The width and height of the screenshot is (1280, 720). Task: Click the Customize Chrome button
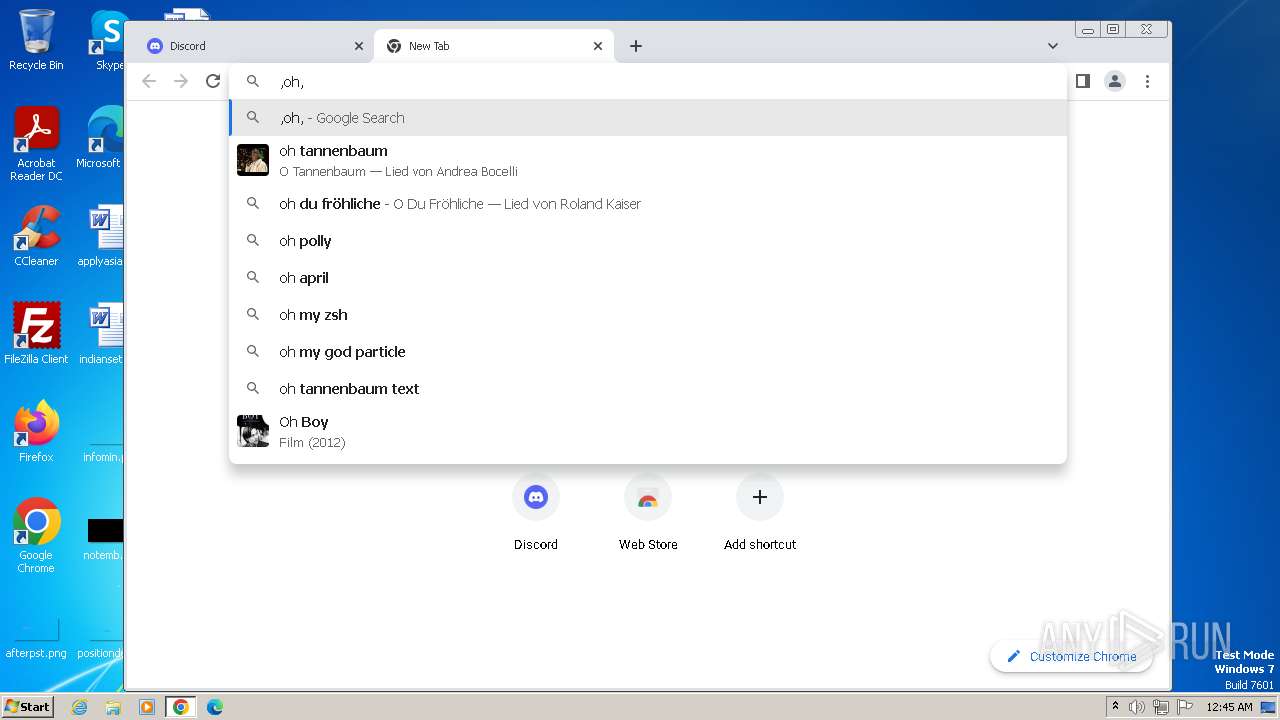(x=1071, y=656)
